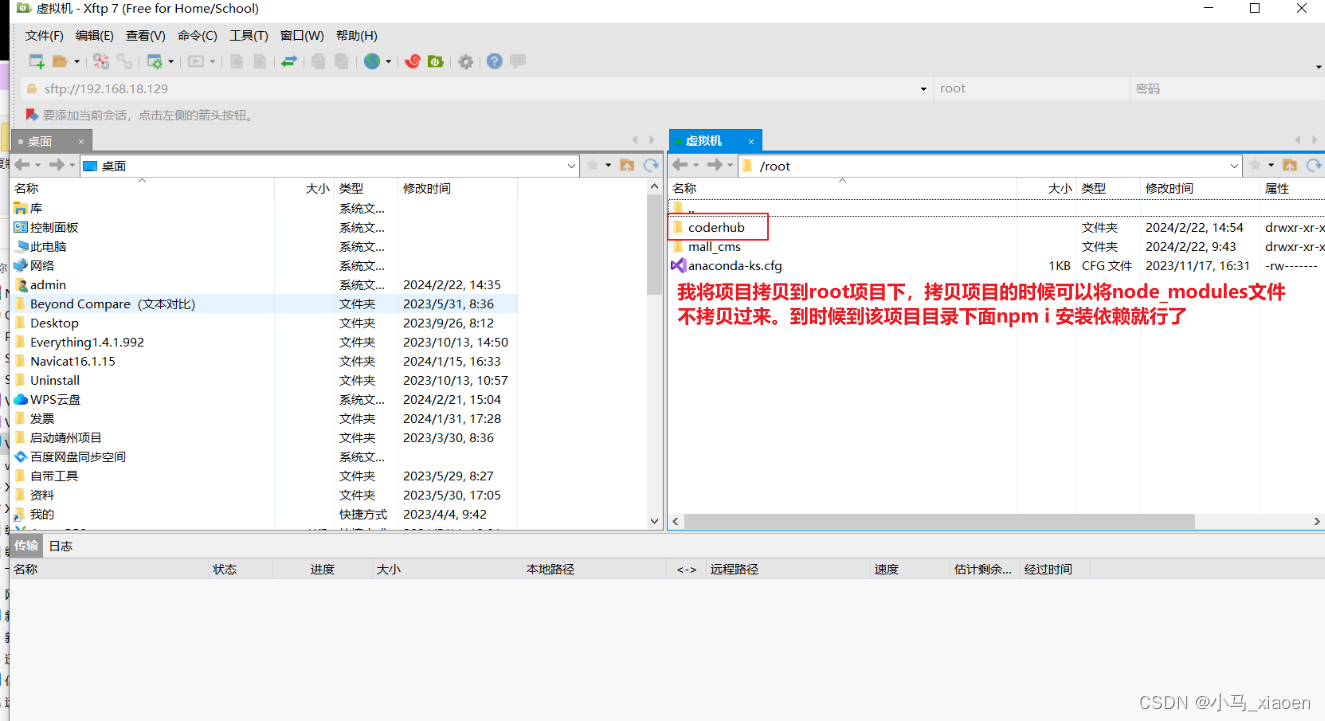This screenshot has height=721, width=1325.
Task: Click the session Properties window-gear icon
Action: tap(154, 62)
